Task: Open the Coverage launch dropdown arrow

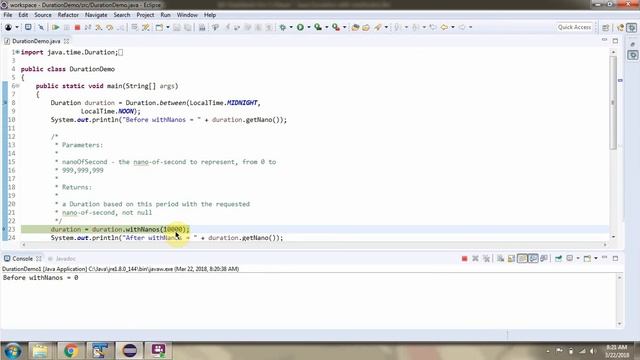Action: [x=327, y=27]
